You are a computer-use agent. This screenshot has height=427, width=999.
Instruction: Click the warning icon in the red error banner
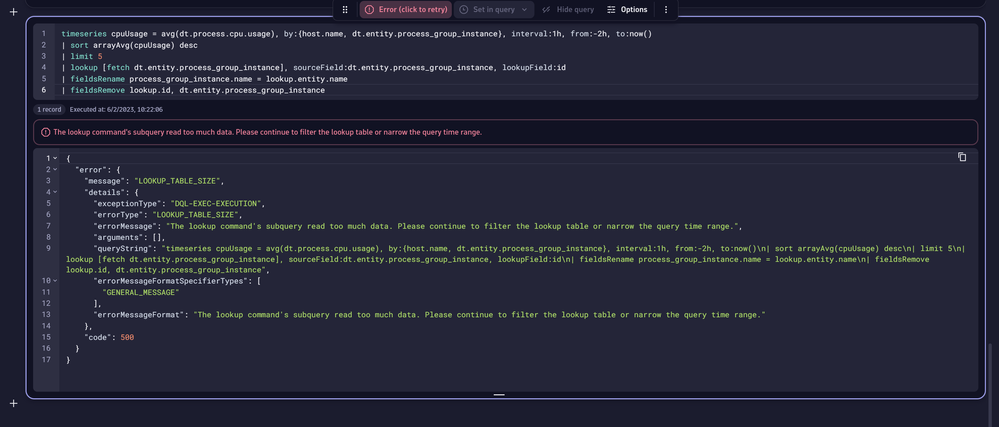click(x=46, y=132)
